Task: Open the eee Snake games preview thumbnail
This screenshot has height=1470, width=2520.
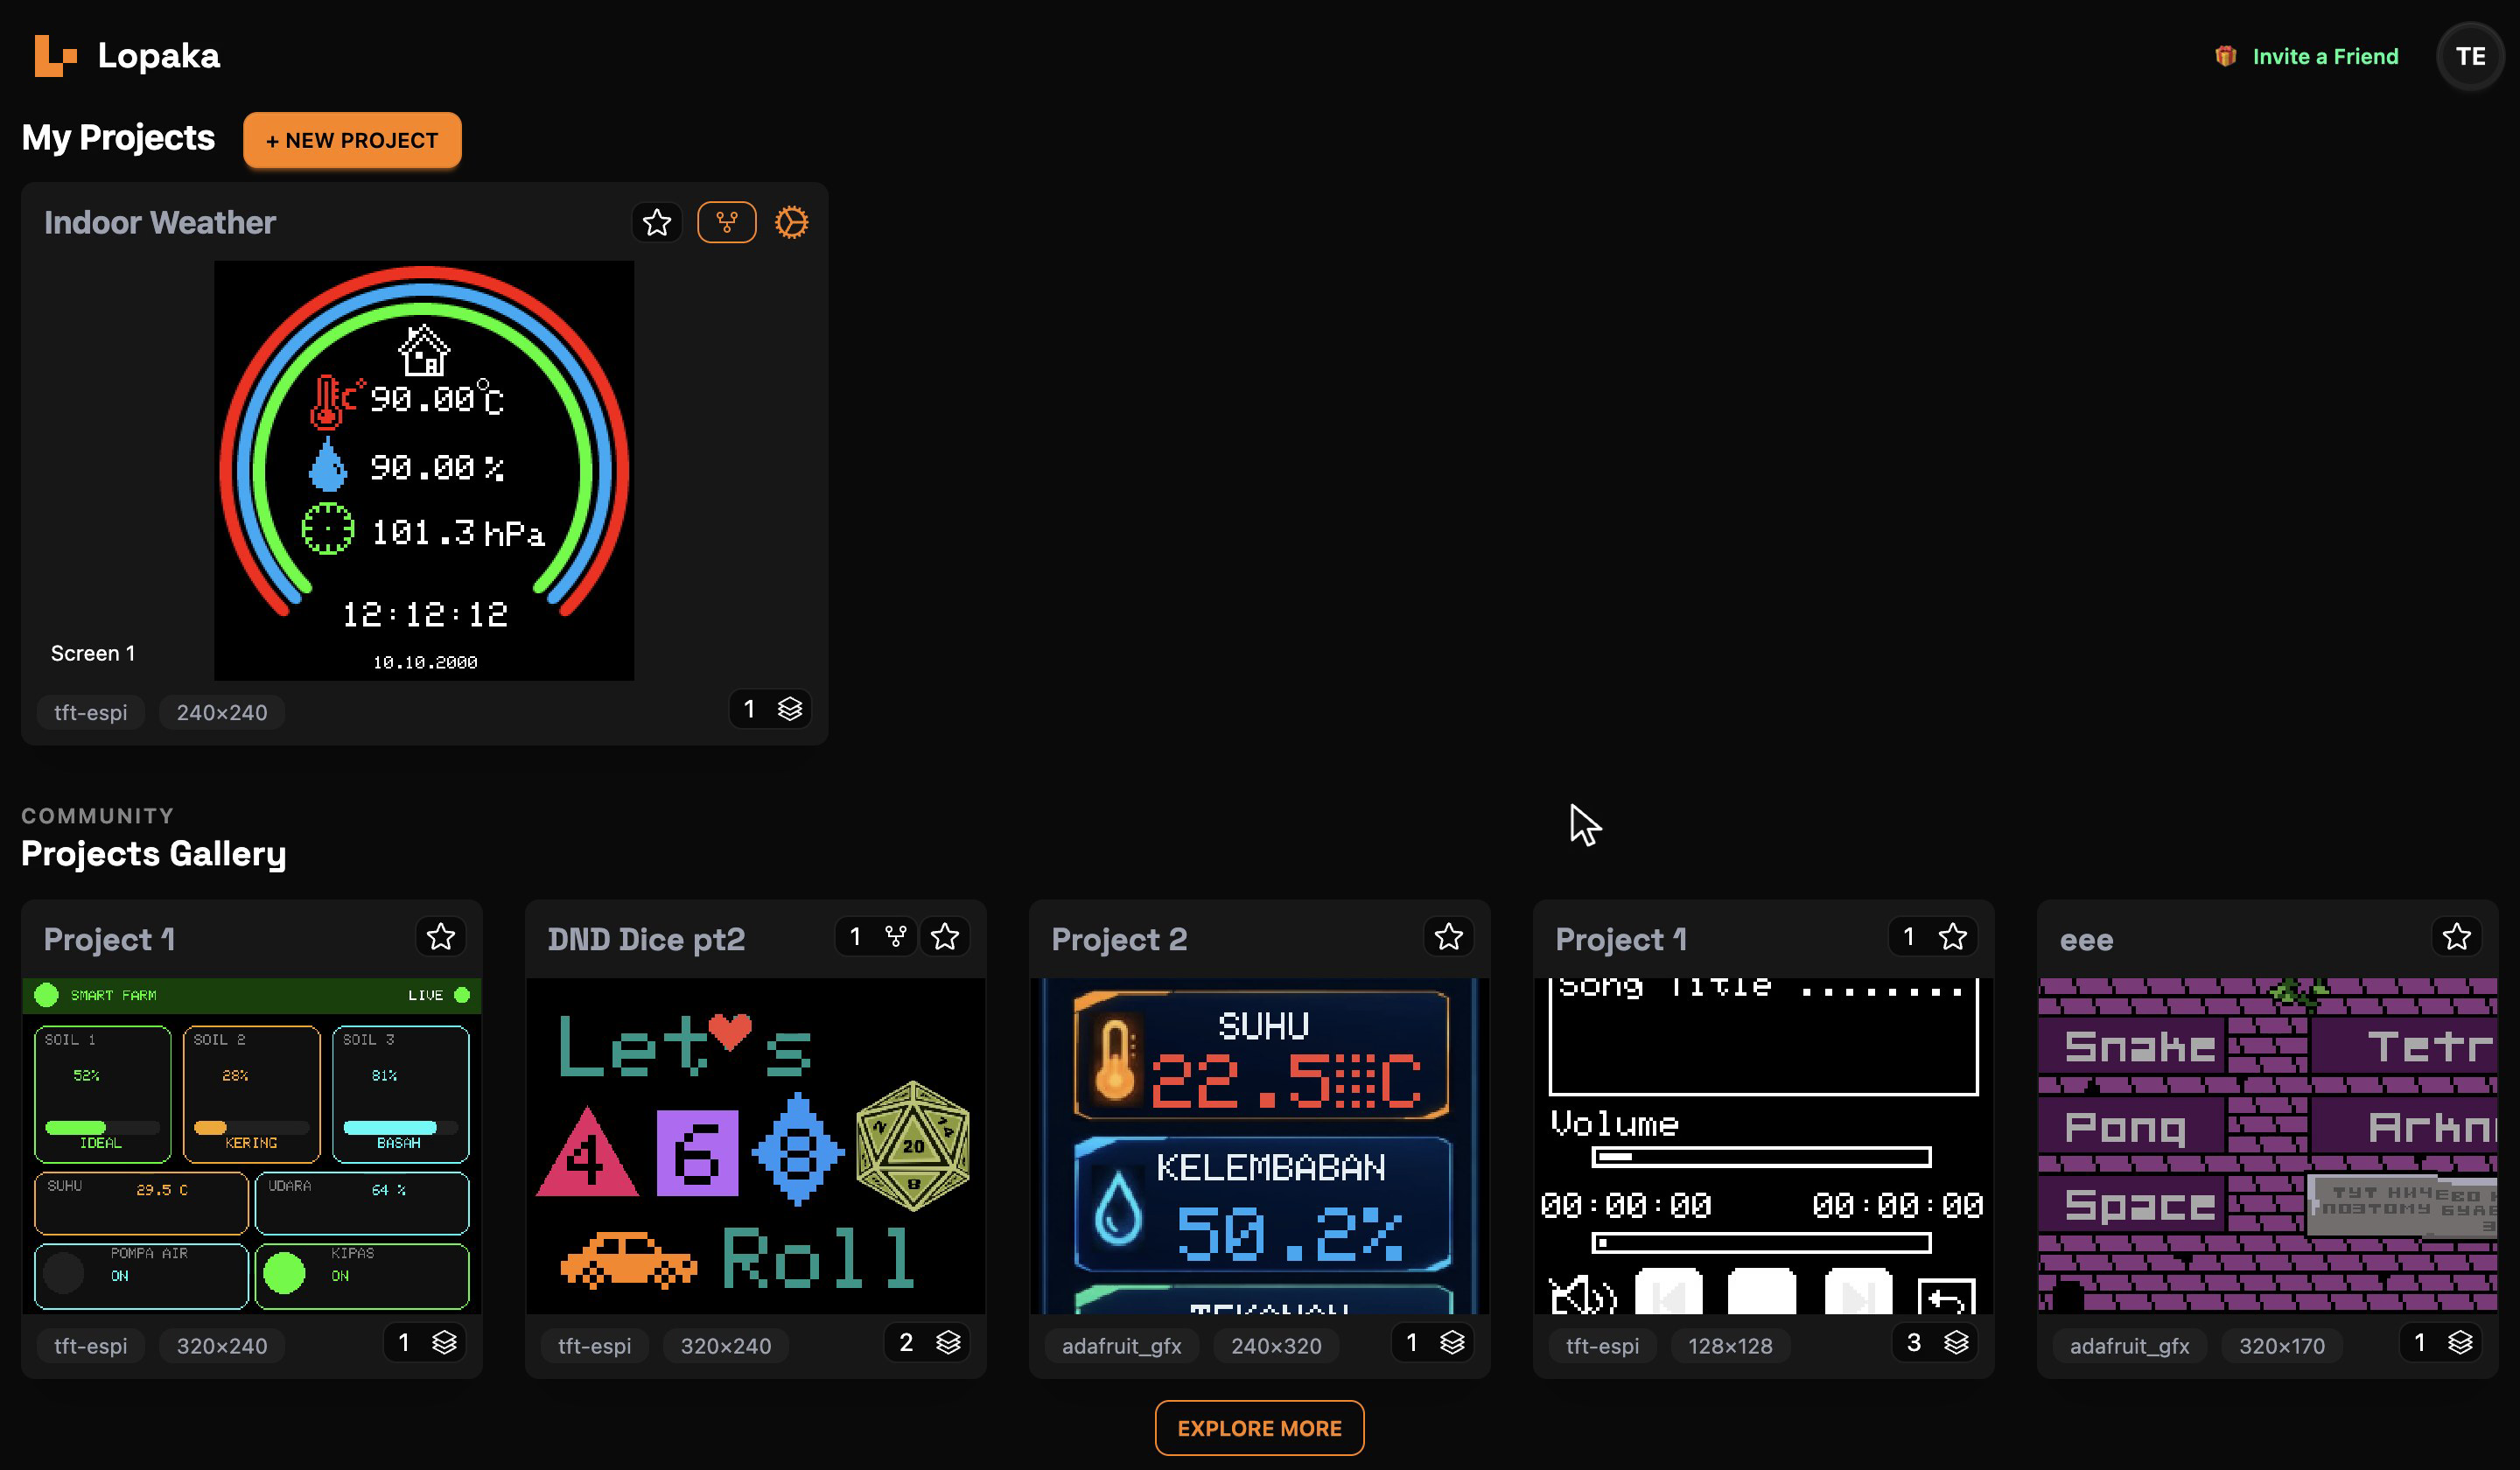Action: [x=2268, y=1146]
